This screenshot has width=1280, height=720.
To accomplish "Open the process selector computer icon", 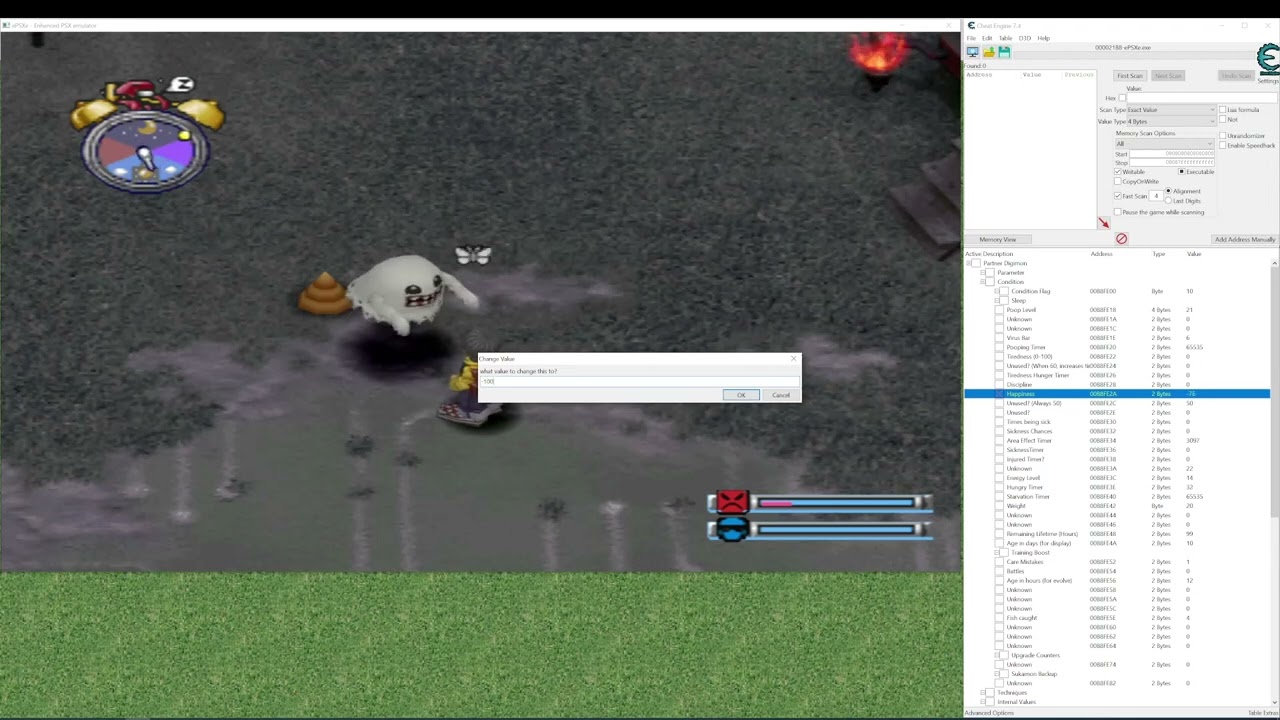I will [972, 52].
